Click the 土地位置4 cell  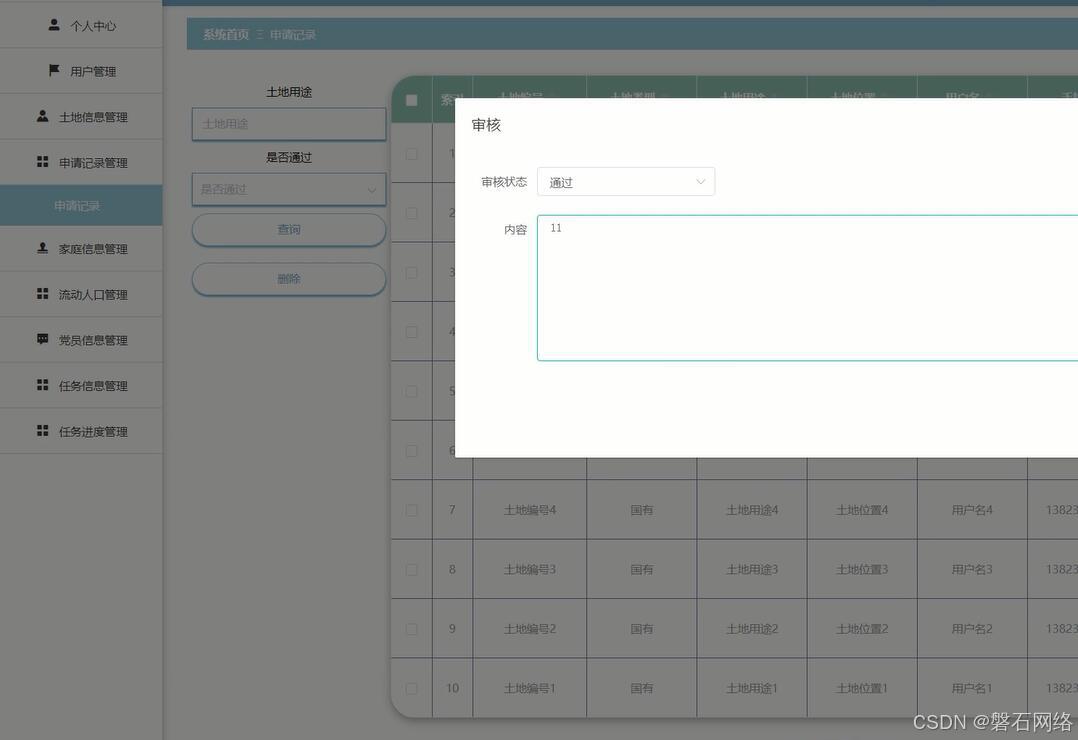[862, 510]
